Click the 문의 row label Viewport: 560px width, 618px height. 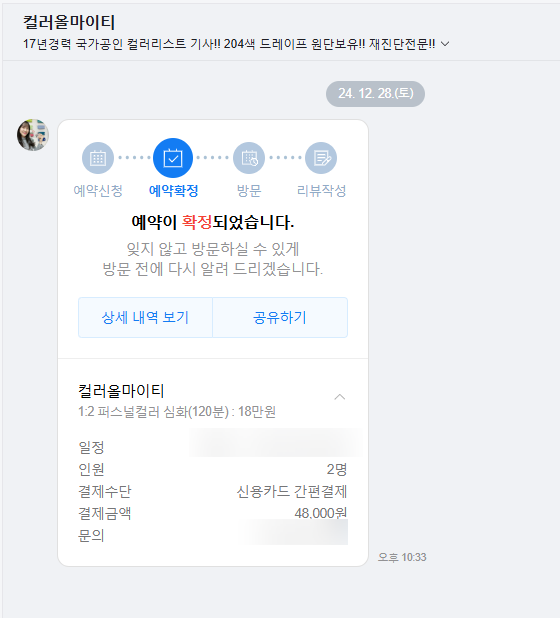91,536
